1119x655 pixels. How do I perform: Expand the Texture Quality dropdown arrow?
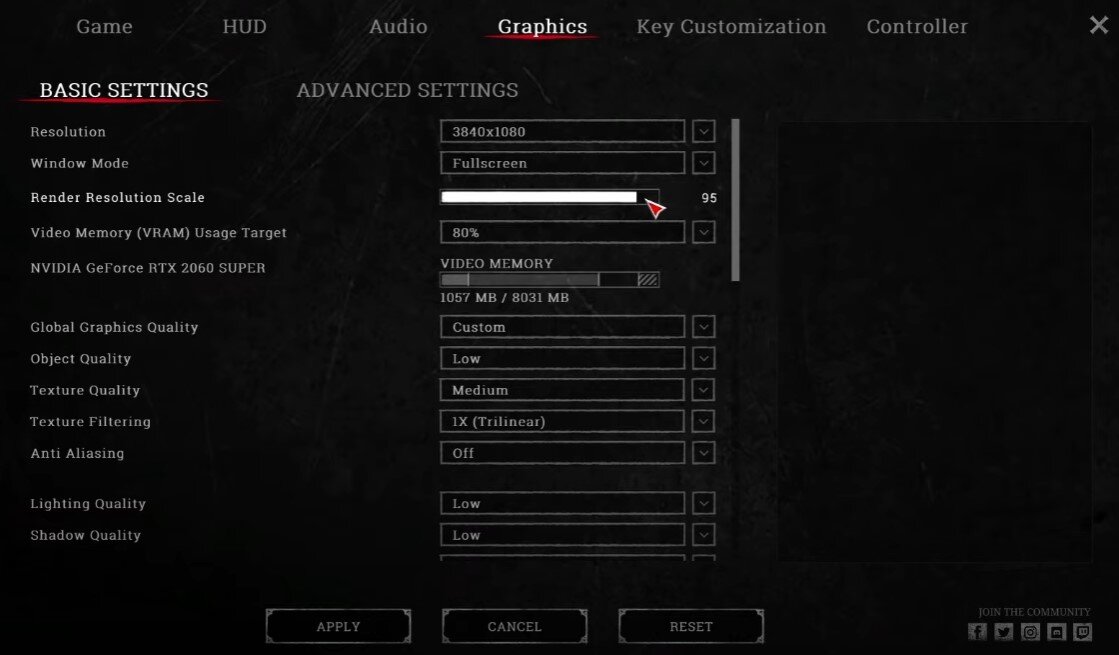tap(704, 390)
